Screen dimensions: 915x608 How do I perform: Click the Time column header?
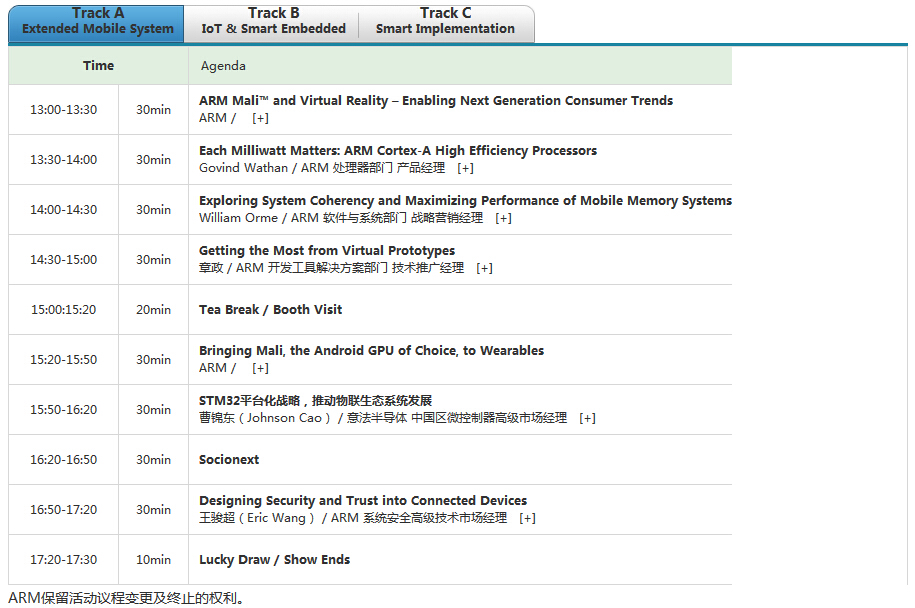(98, 66)
